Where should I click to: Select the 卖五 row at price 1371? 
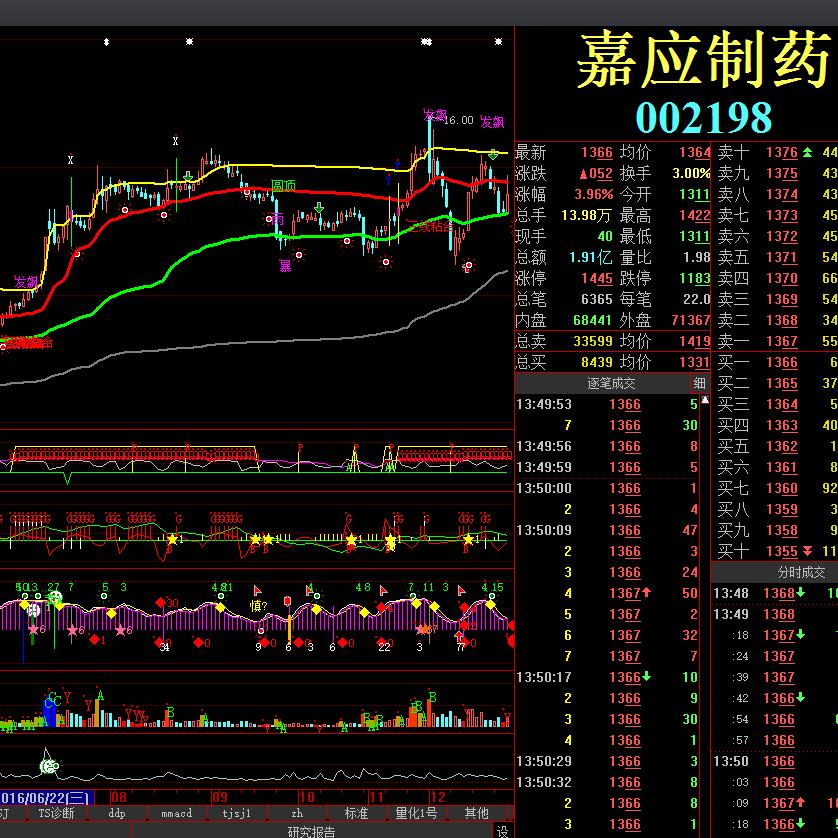click(x=777, y=258)
